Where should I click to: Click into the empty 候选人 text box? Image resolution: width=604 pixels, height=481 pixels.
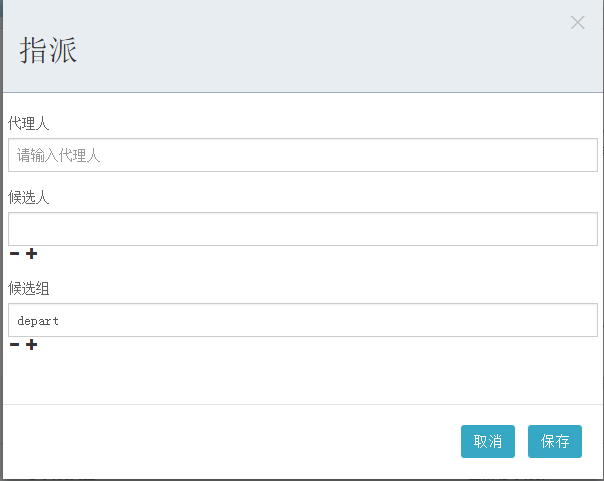pyautogui.click(x=302, y=229)
